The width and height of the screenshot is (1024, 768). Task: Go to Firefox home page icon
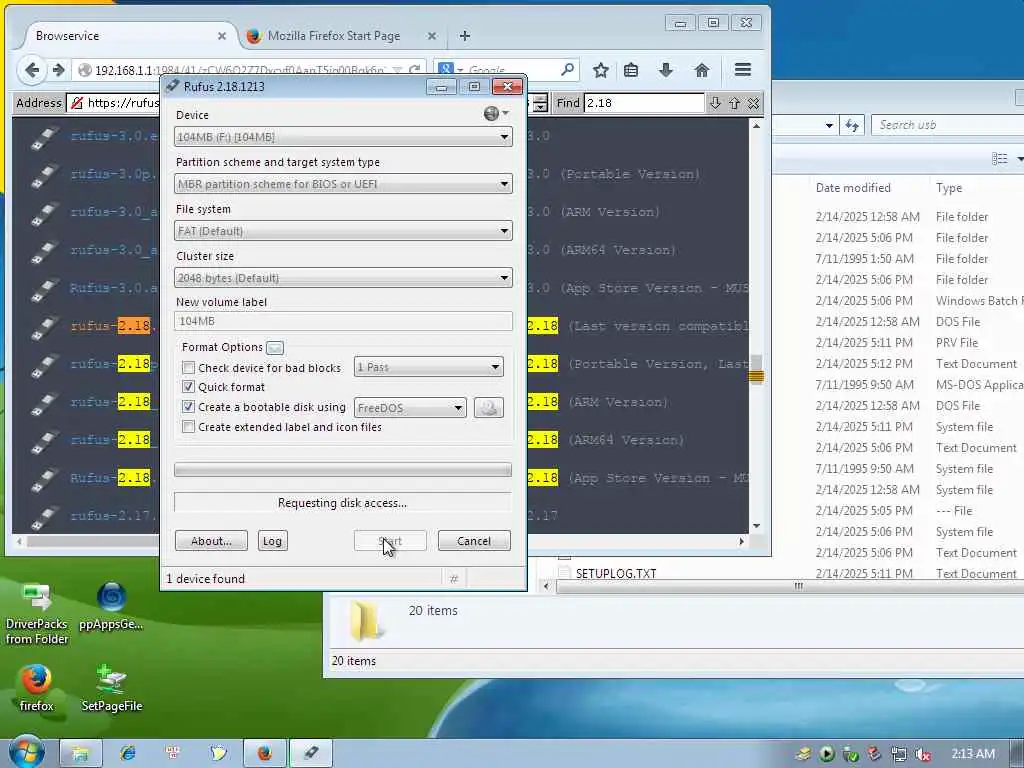701,70
